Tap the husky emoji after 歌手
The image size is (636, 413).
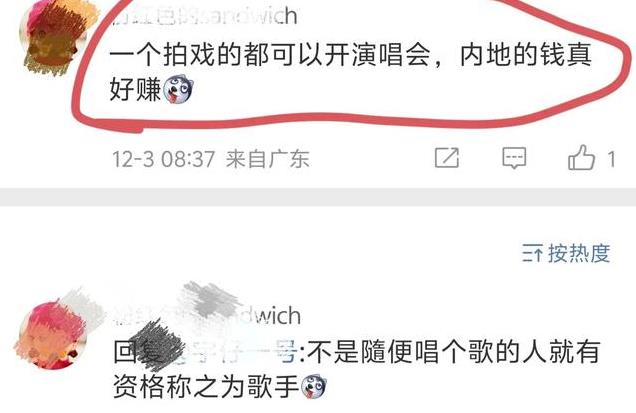click(x=314, y=387)
